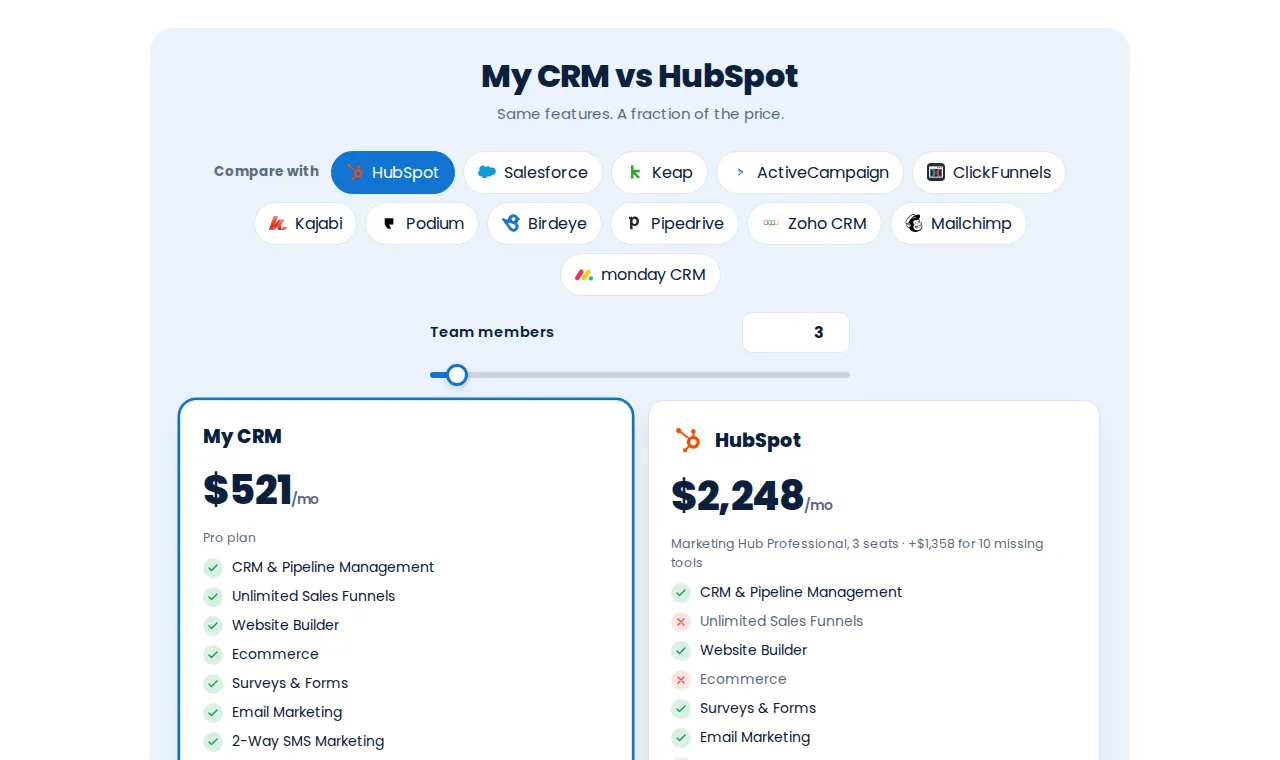
Task: Click "Surveys & Forms" in HubSpot card
Action: tap(758, 708)
